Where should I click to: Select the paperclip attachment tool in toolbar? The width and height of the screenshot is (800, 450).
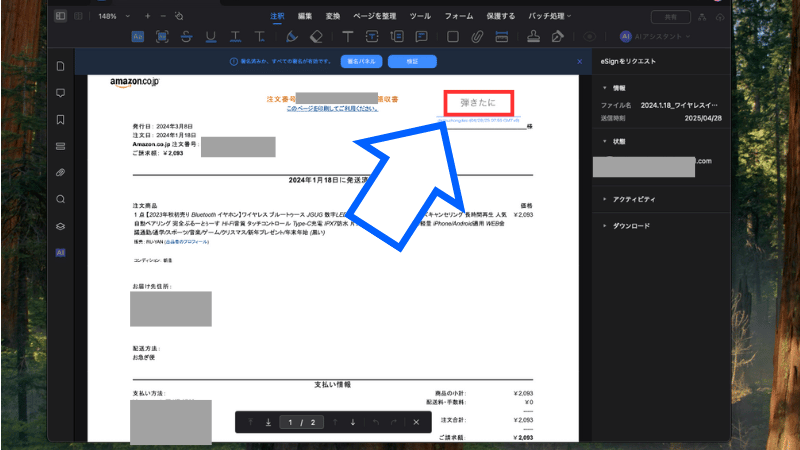pyautogui.click(x=477, y=36)
